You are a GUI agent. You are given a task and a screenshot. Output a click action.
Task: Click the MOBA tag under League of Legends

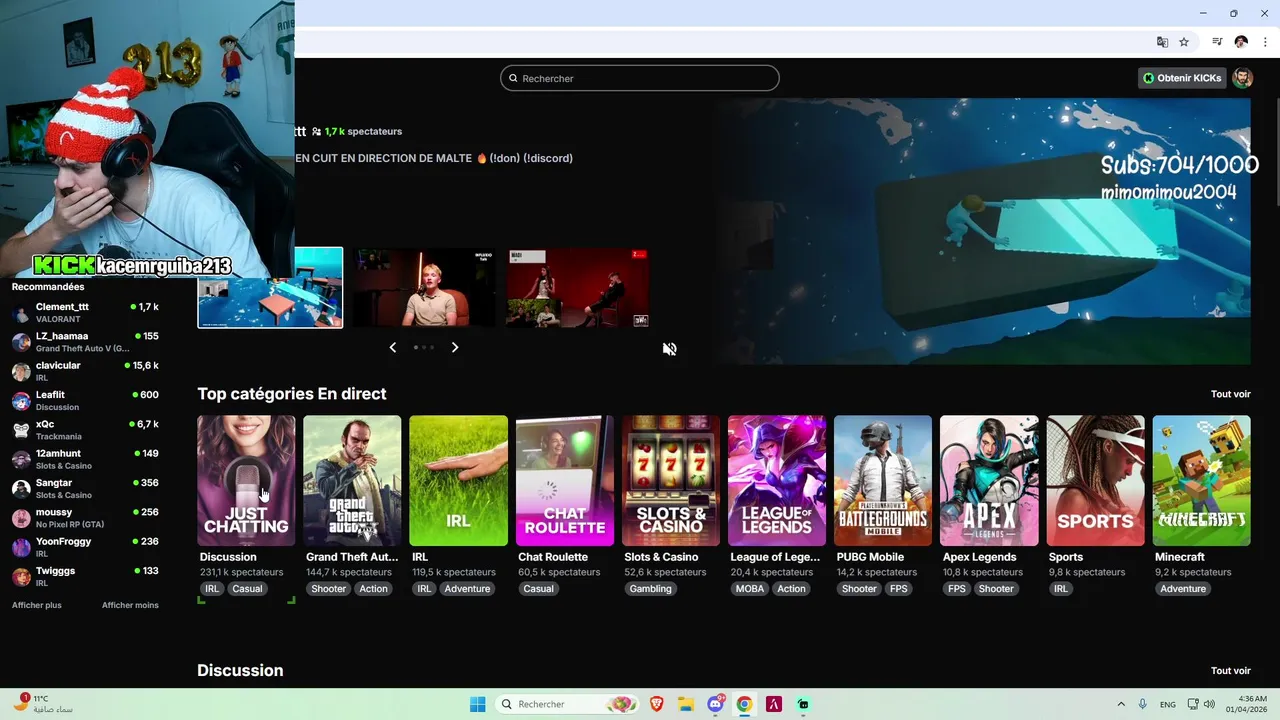[750, 589]
